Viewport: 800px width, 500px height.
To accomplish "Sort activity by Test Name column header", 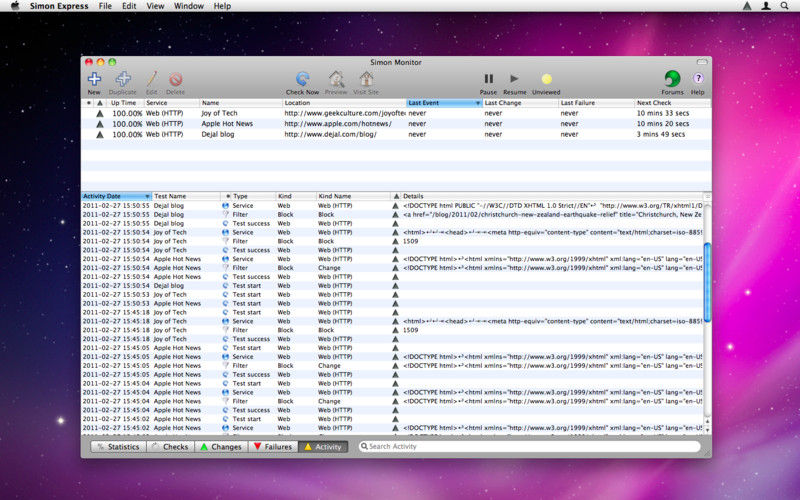I will pyautogui.click(x=186, y=196).
